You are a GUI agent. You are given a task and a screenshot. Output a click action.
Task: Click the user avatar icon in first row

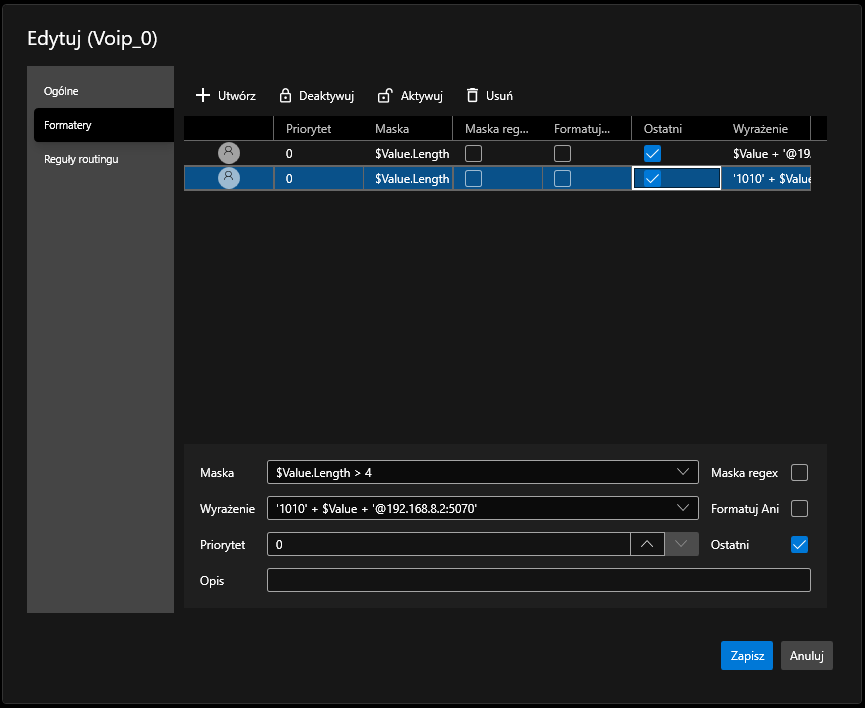(229, 153)
